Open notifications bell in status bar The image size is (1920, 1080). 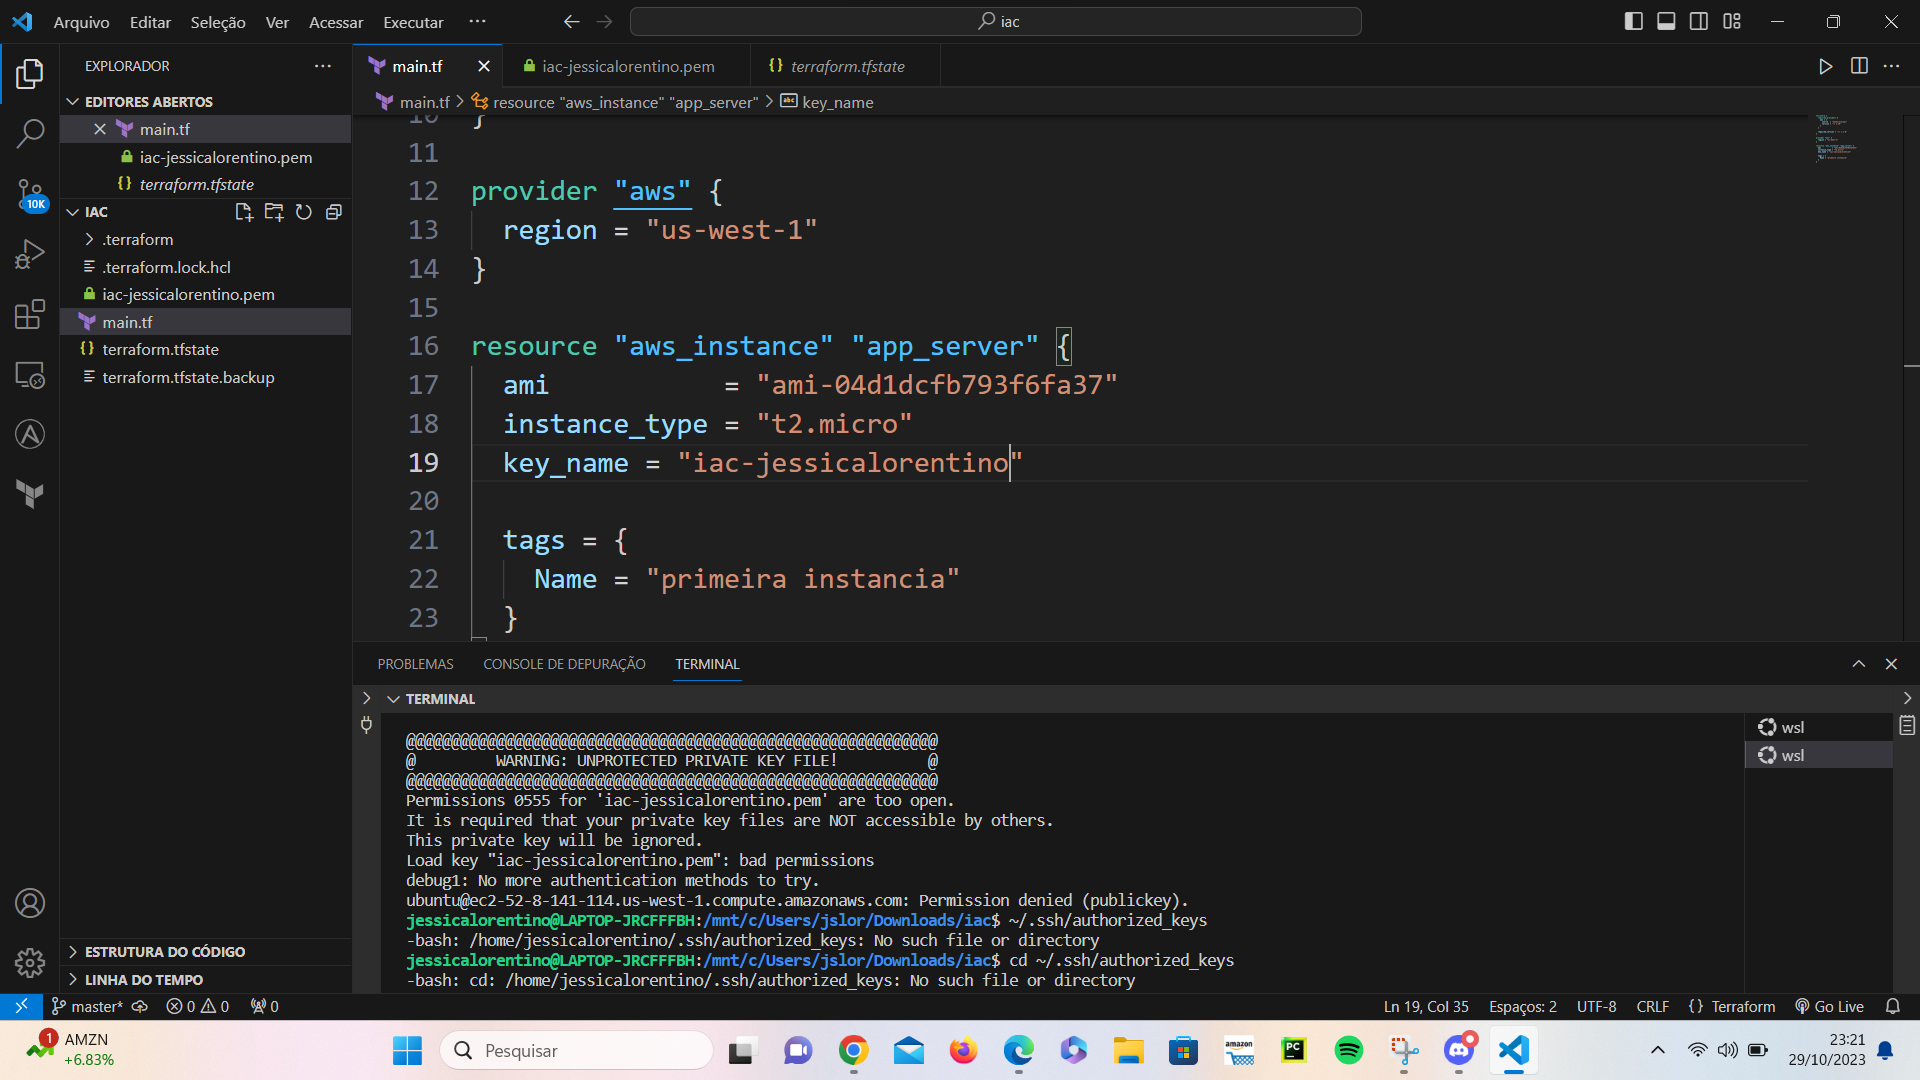1892,1006
